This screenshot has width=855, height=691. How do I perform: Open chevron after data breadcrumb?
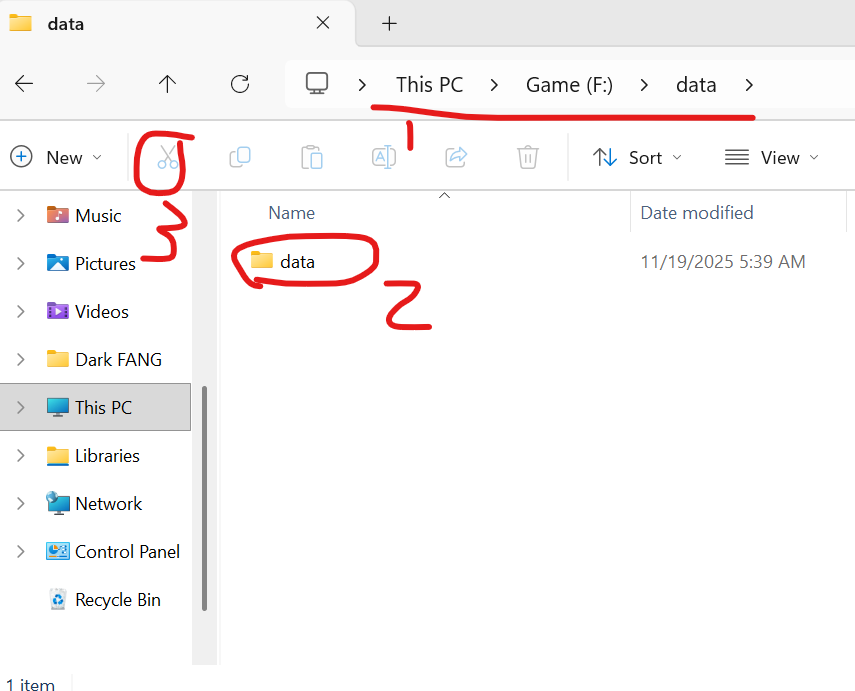749,85
